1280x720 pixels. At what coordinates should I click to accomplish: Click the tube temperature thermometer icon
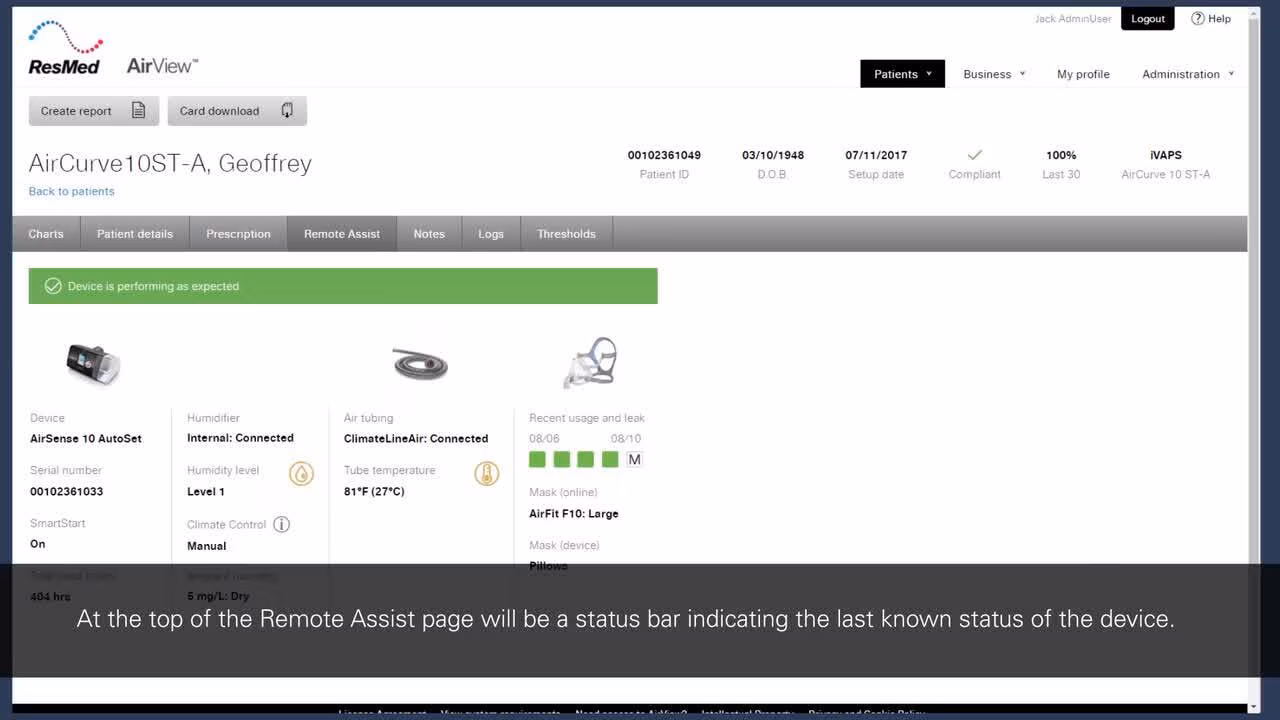click(486, 474)
